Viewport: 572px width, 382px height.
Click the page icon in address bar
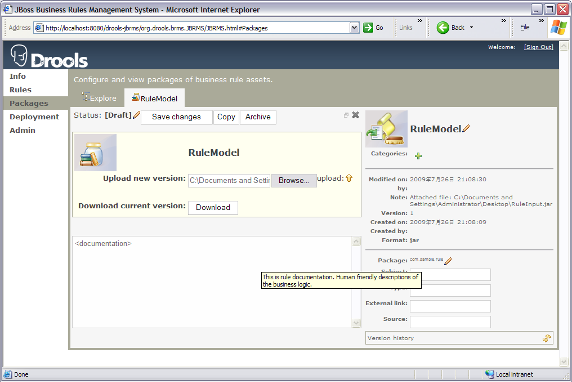[x=39, y=28]
